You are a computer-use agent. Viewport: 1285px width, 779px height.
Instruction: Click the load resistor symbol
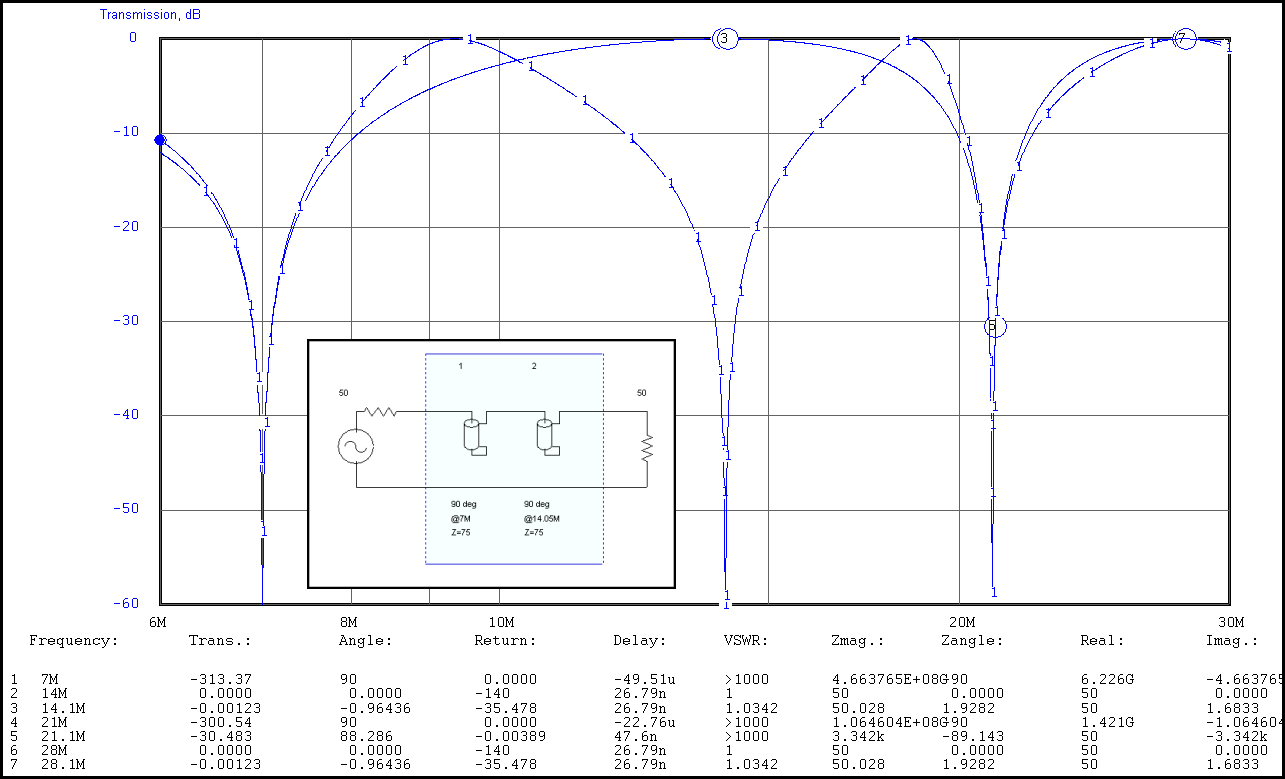pyautogui.click(x=647, y=446)
